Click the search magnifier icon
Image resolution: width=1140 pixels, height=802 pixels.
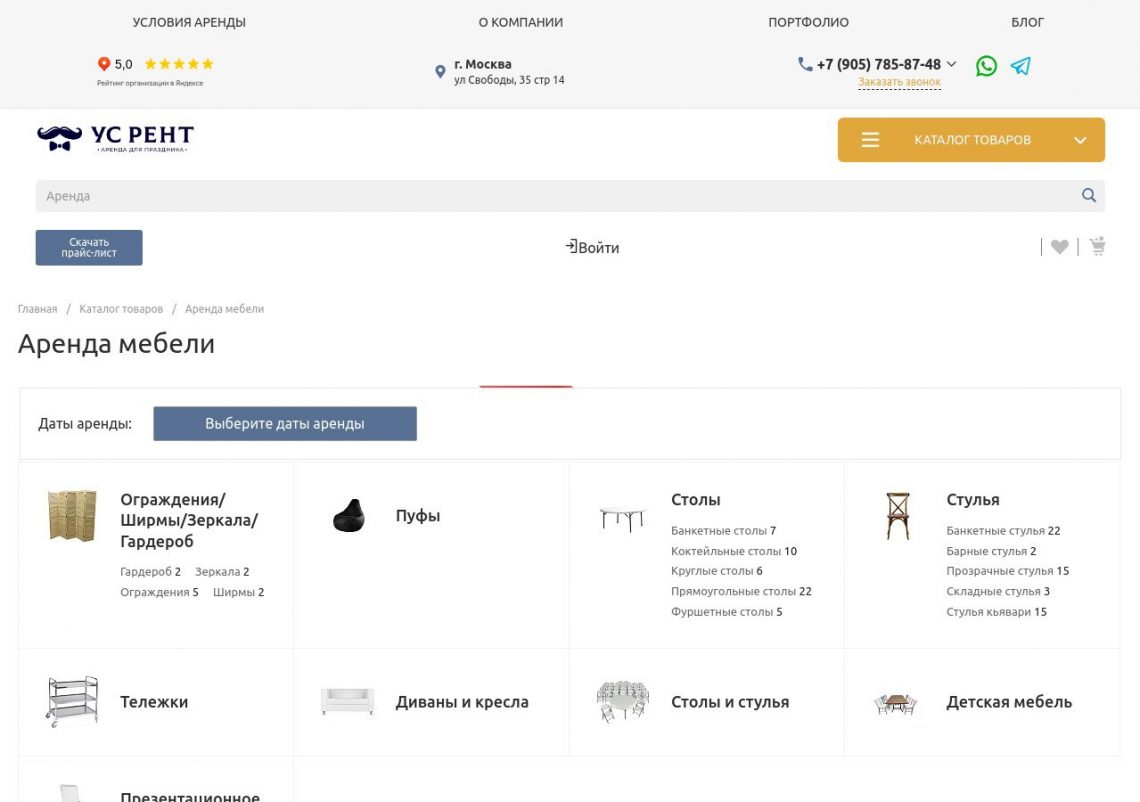coord(1089,196)
